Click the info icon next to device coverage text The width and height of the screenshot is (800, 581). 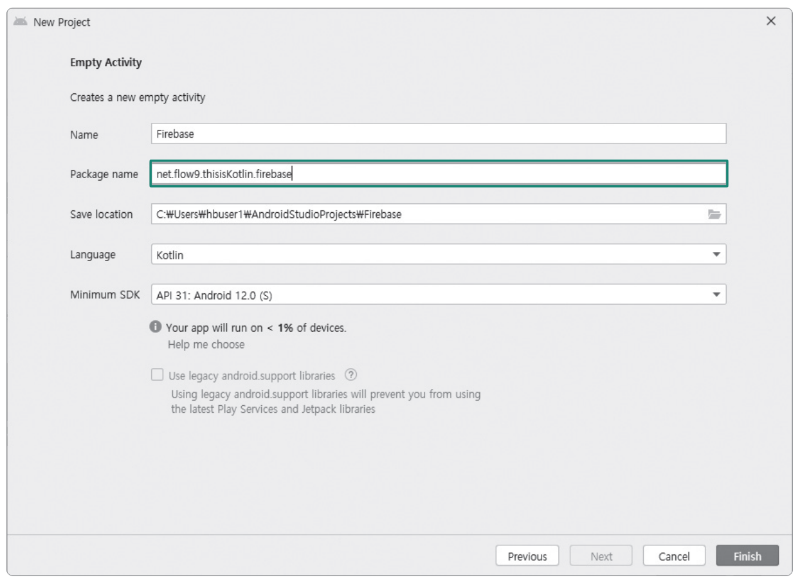pos(156,327)
